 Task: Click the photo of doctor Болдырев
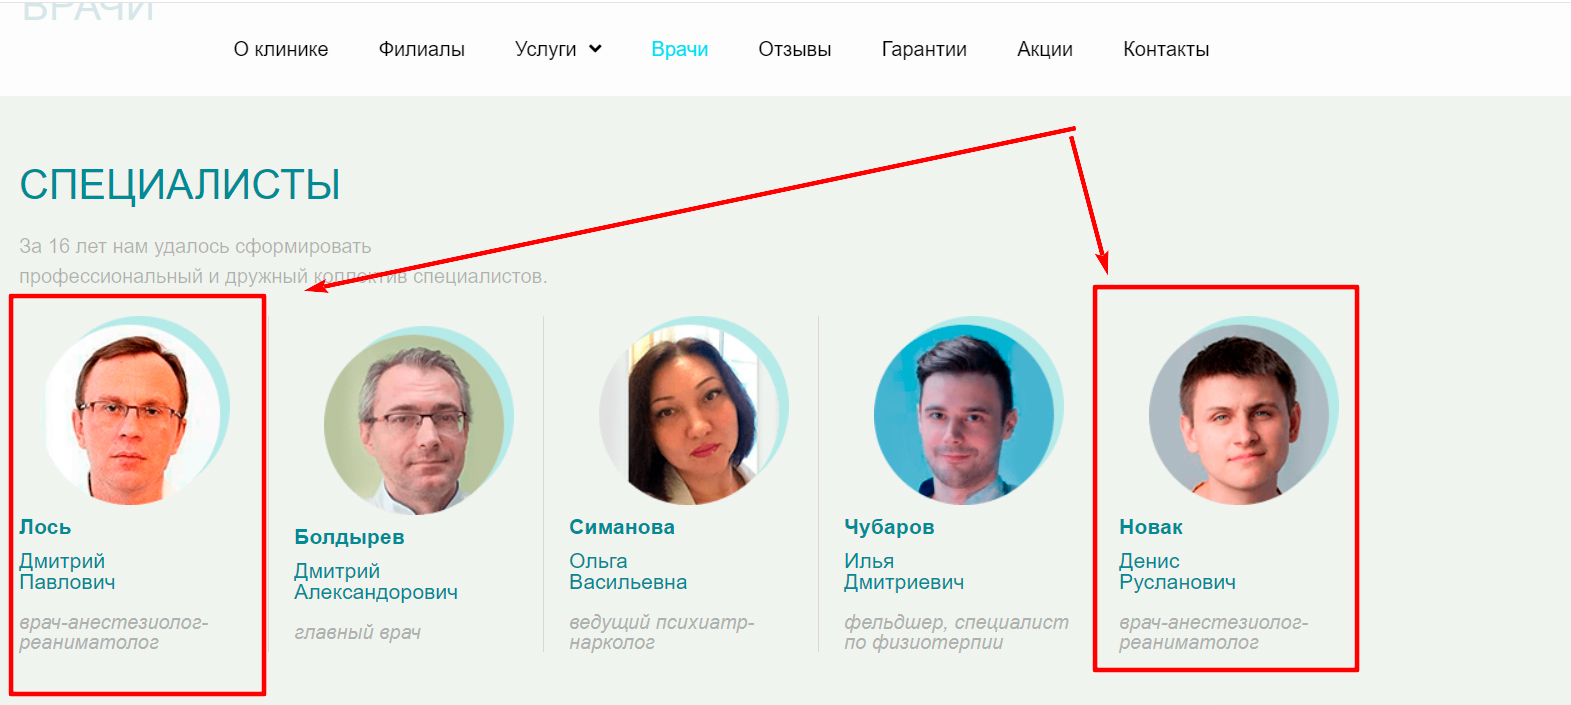click(414, 424)
